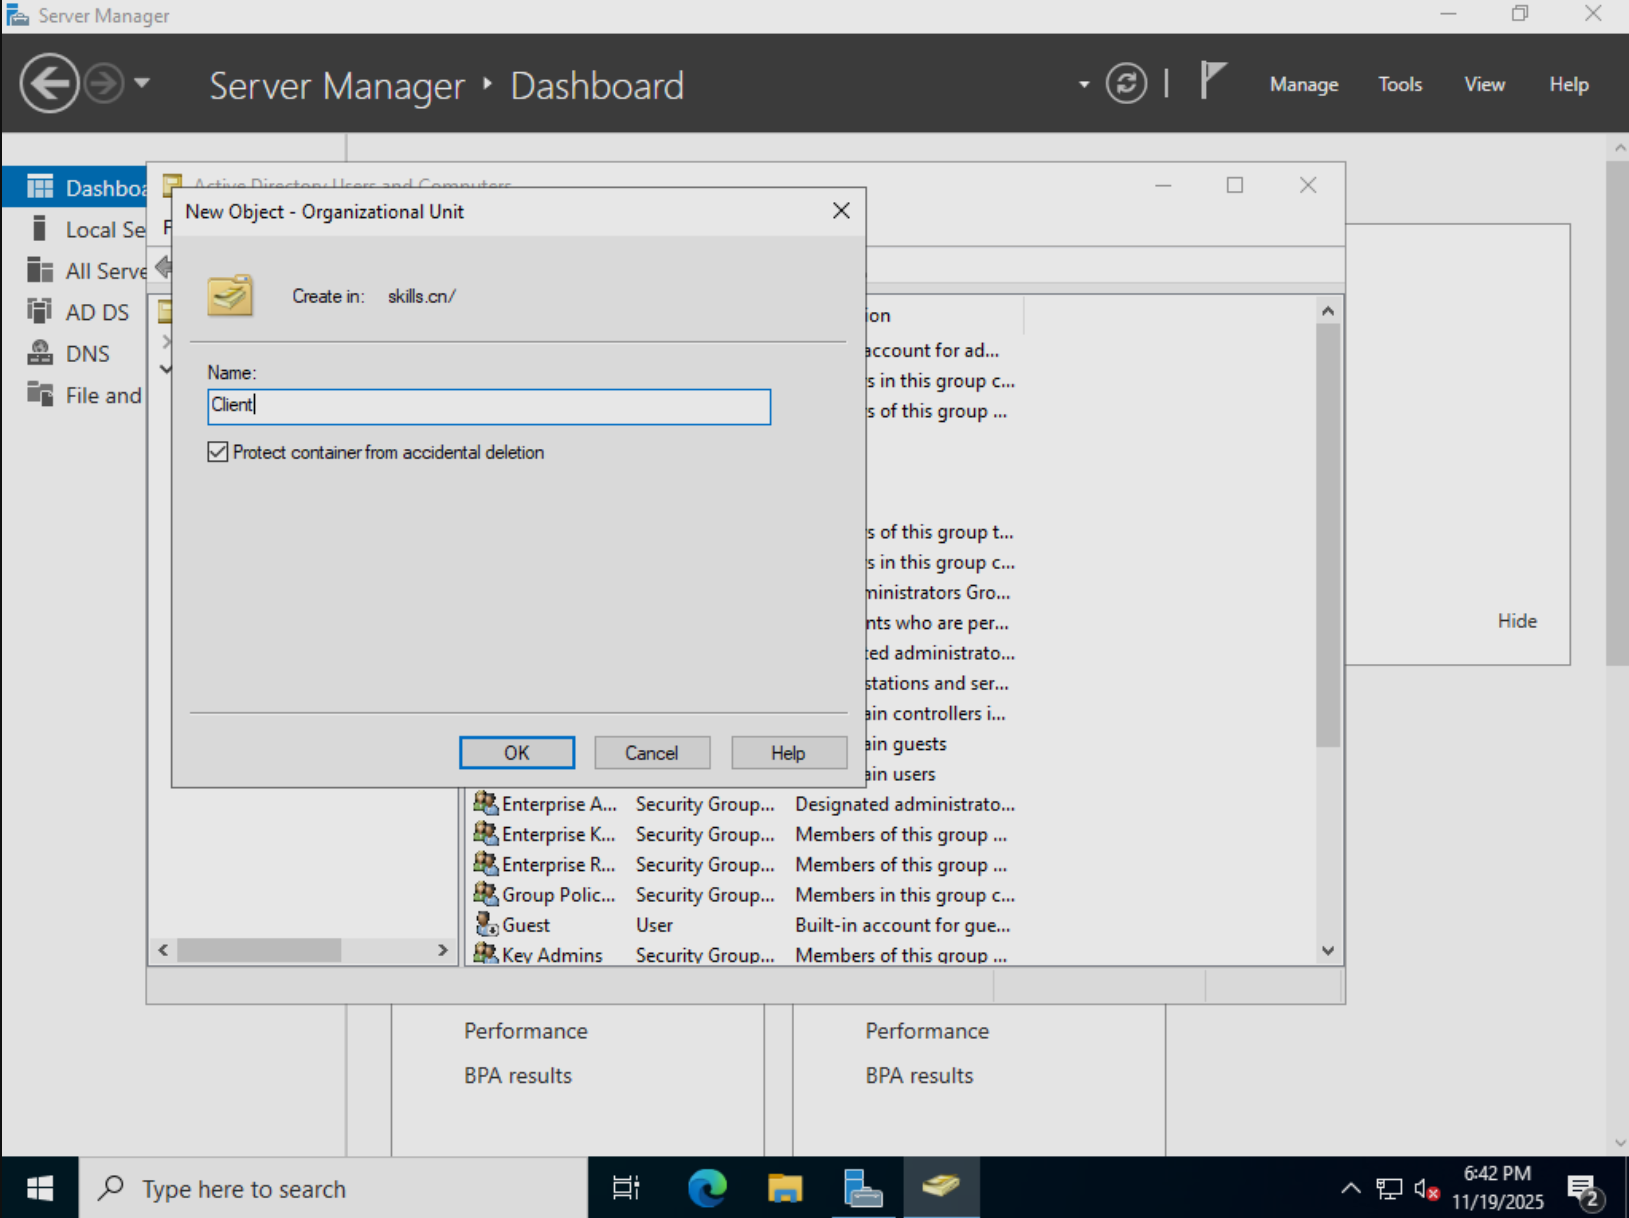This screenshot has width=1629, height=1218.
Task: Click the Enterprise A... group icon
Action: [486, 803]
